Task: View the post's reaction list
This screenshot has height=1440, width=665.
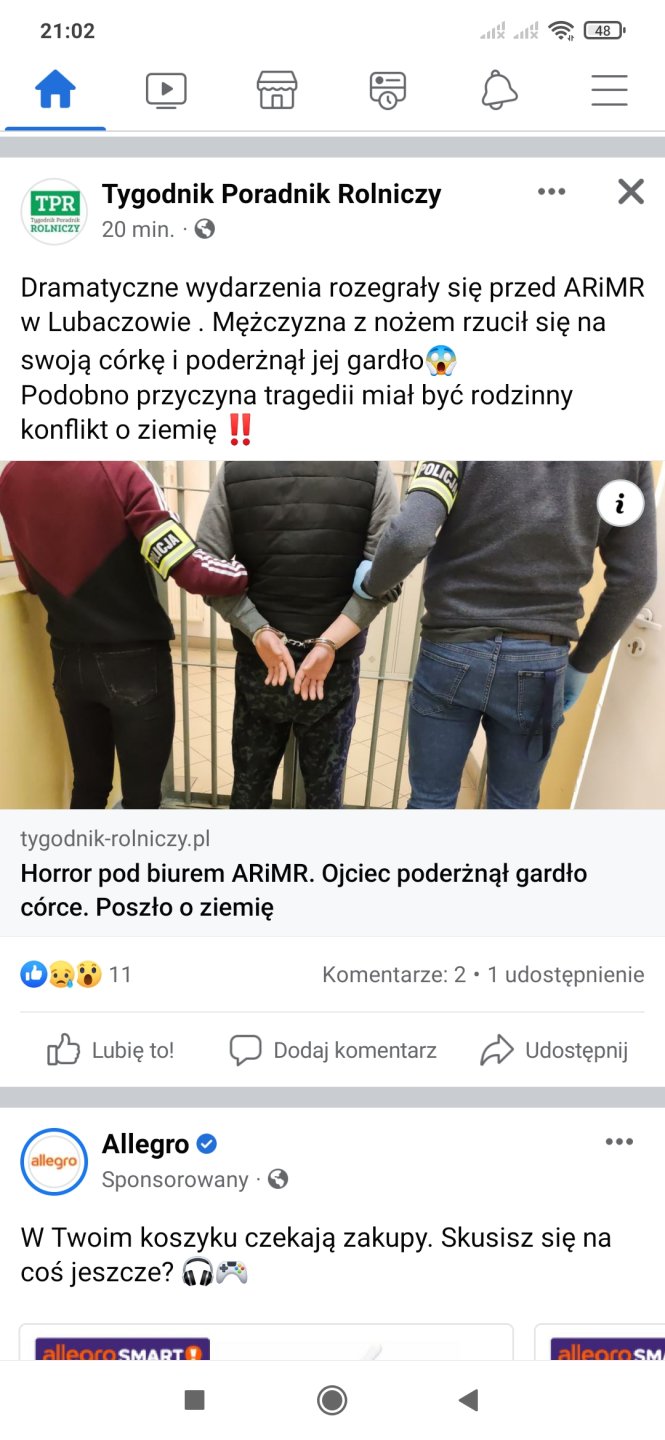Action: (76, 974)
